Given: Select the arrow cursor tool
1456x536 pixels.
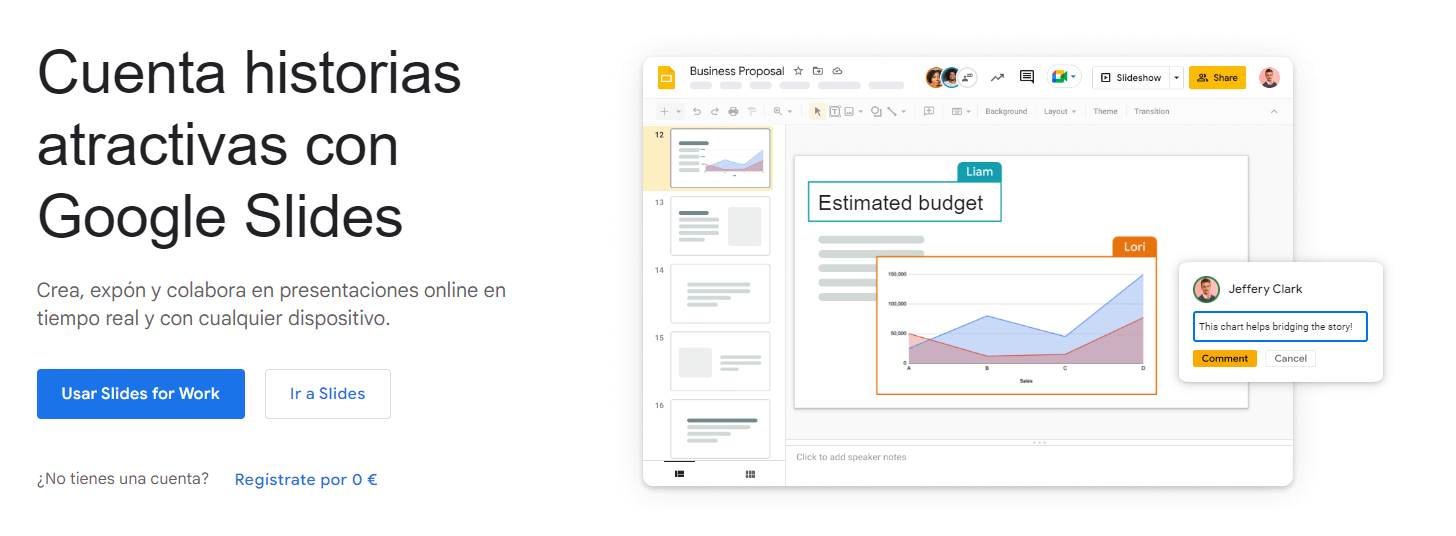Looking at the screenshot, I should point(818,111).
